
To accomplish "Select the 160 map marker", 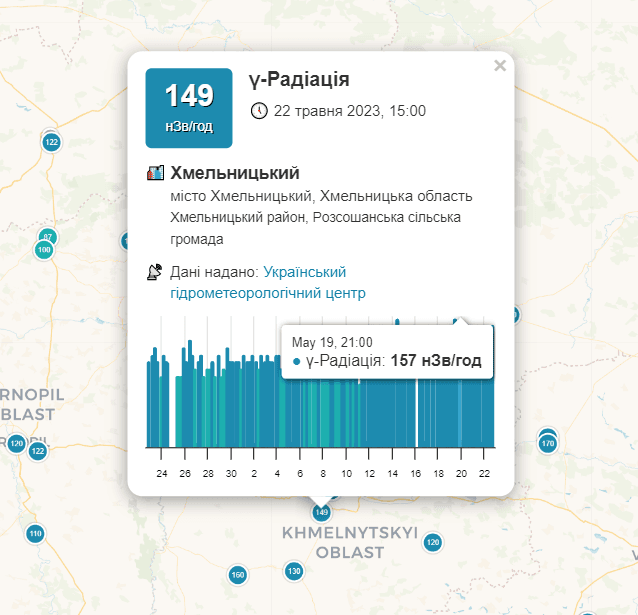I will 238,575.
